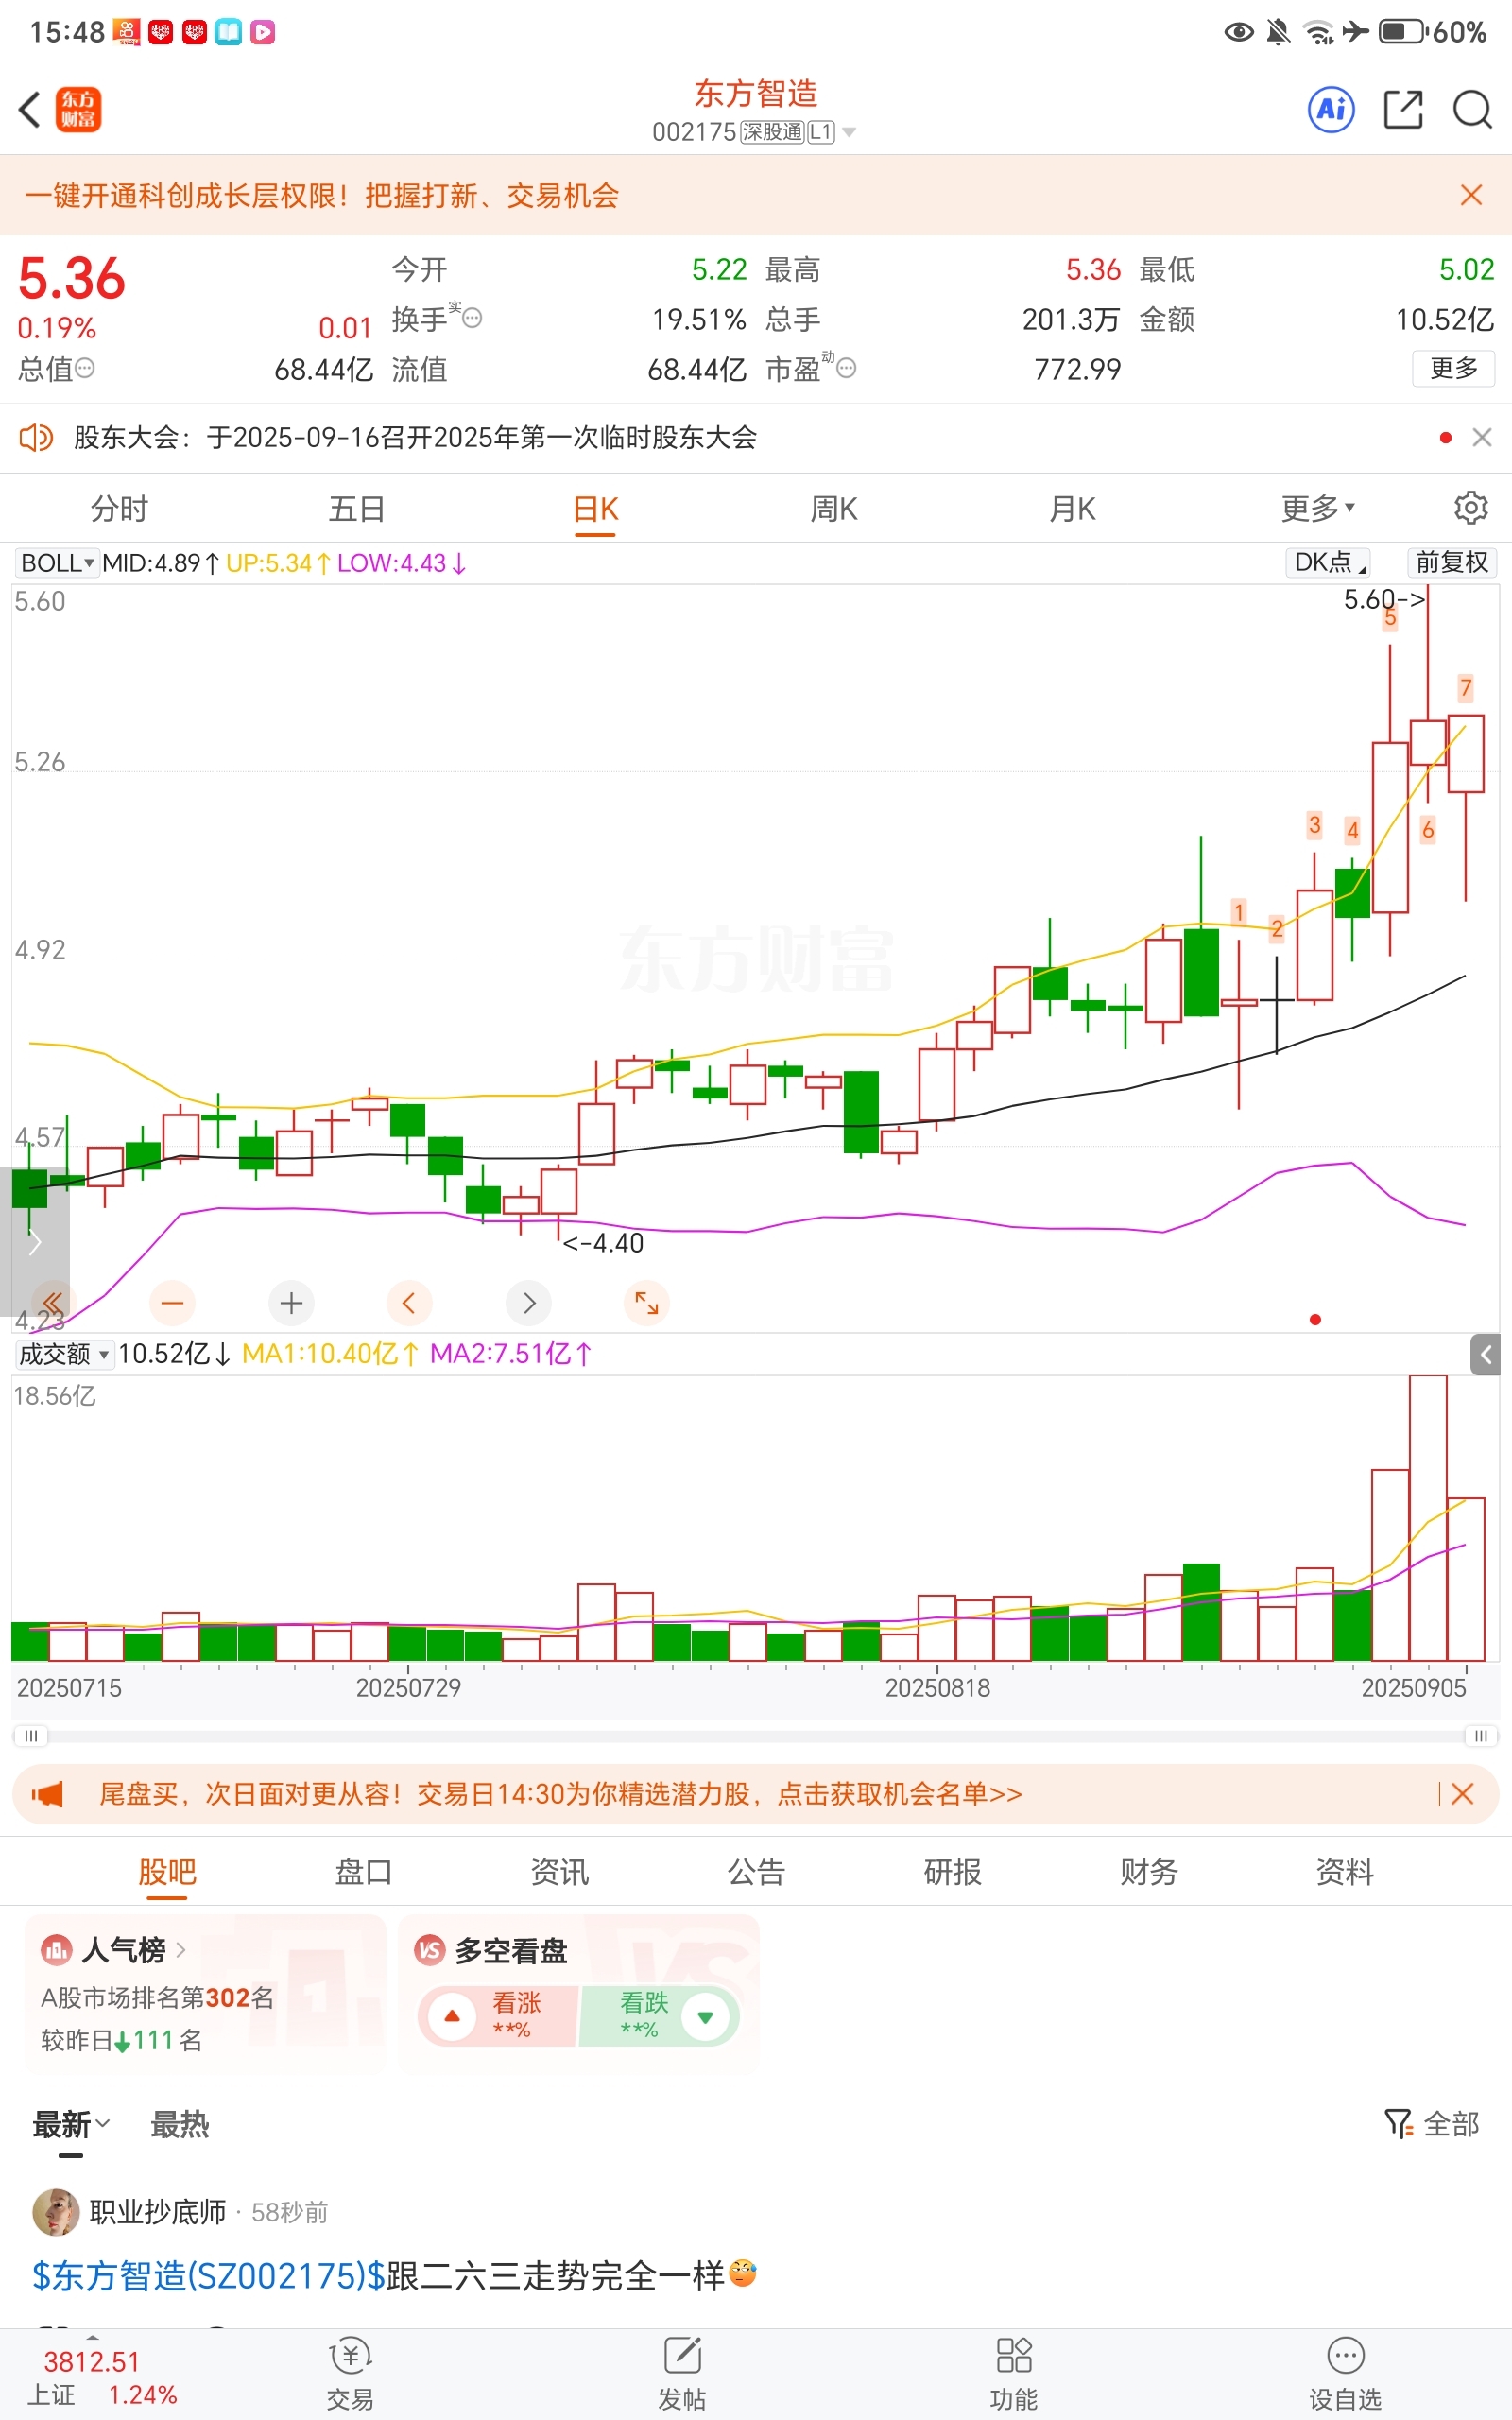Open chart settings gear icon
The width and height of the screenshot is (1512, 2420).
[x=1470, y=508]
